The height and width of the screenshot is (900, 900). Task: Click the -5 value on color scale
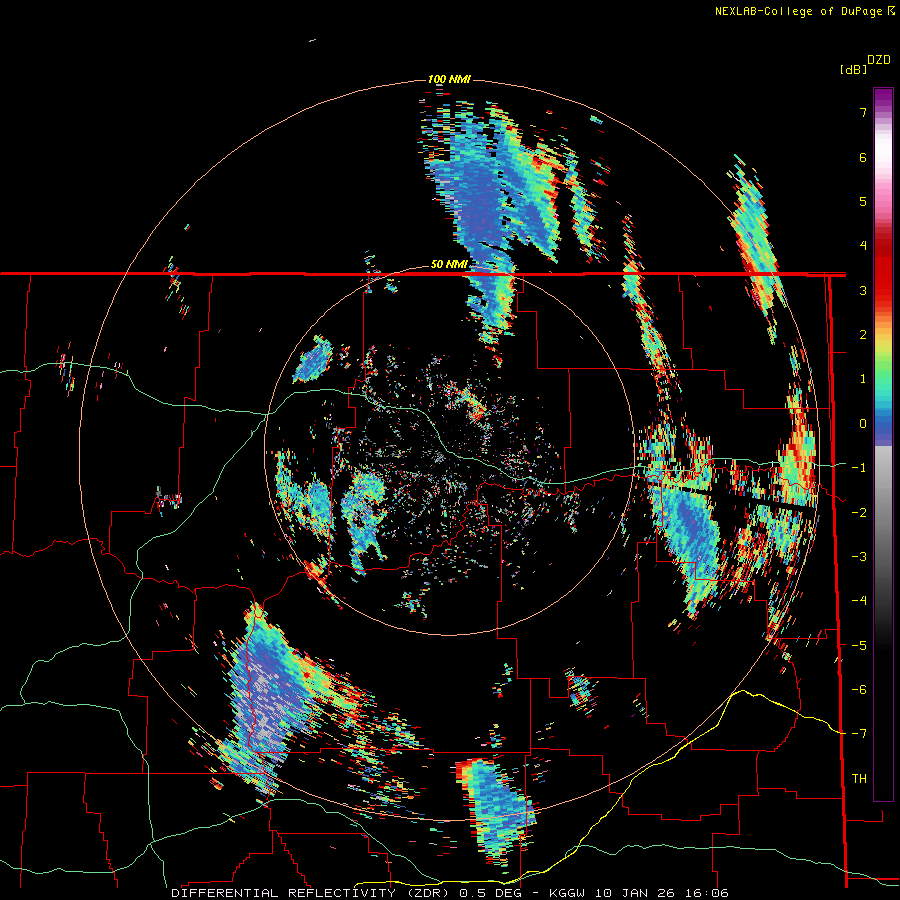859,645
